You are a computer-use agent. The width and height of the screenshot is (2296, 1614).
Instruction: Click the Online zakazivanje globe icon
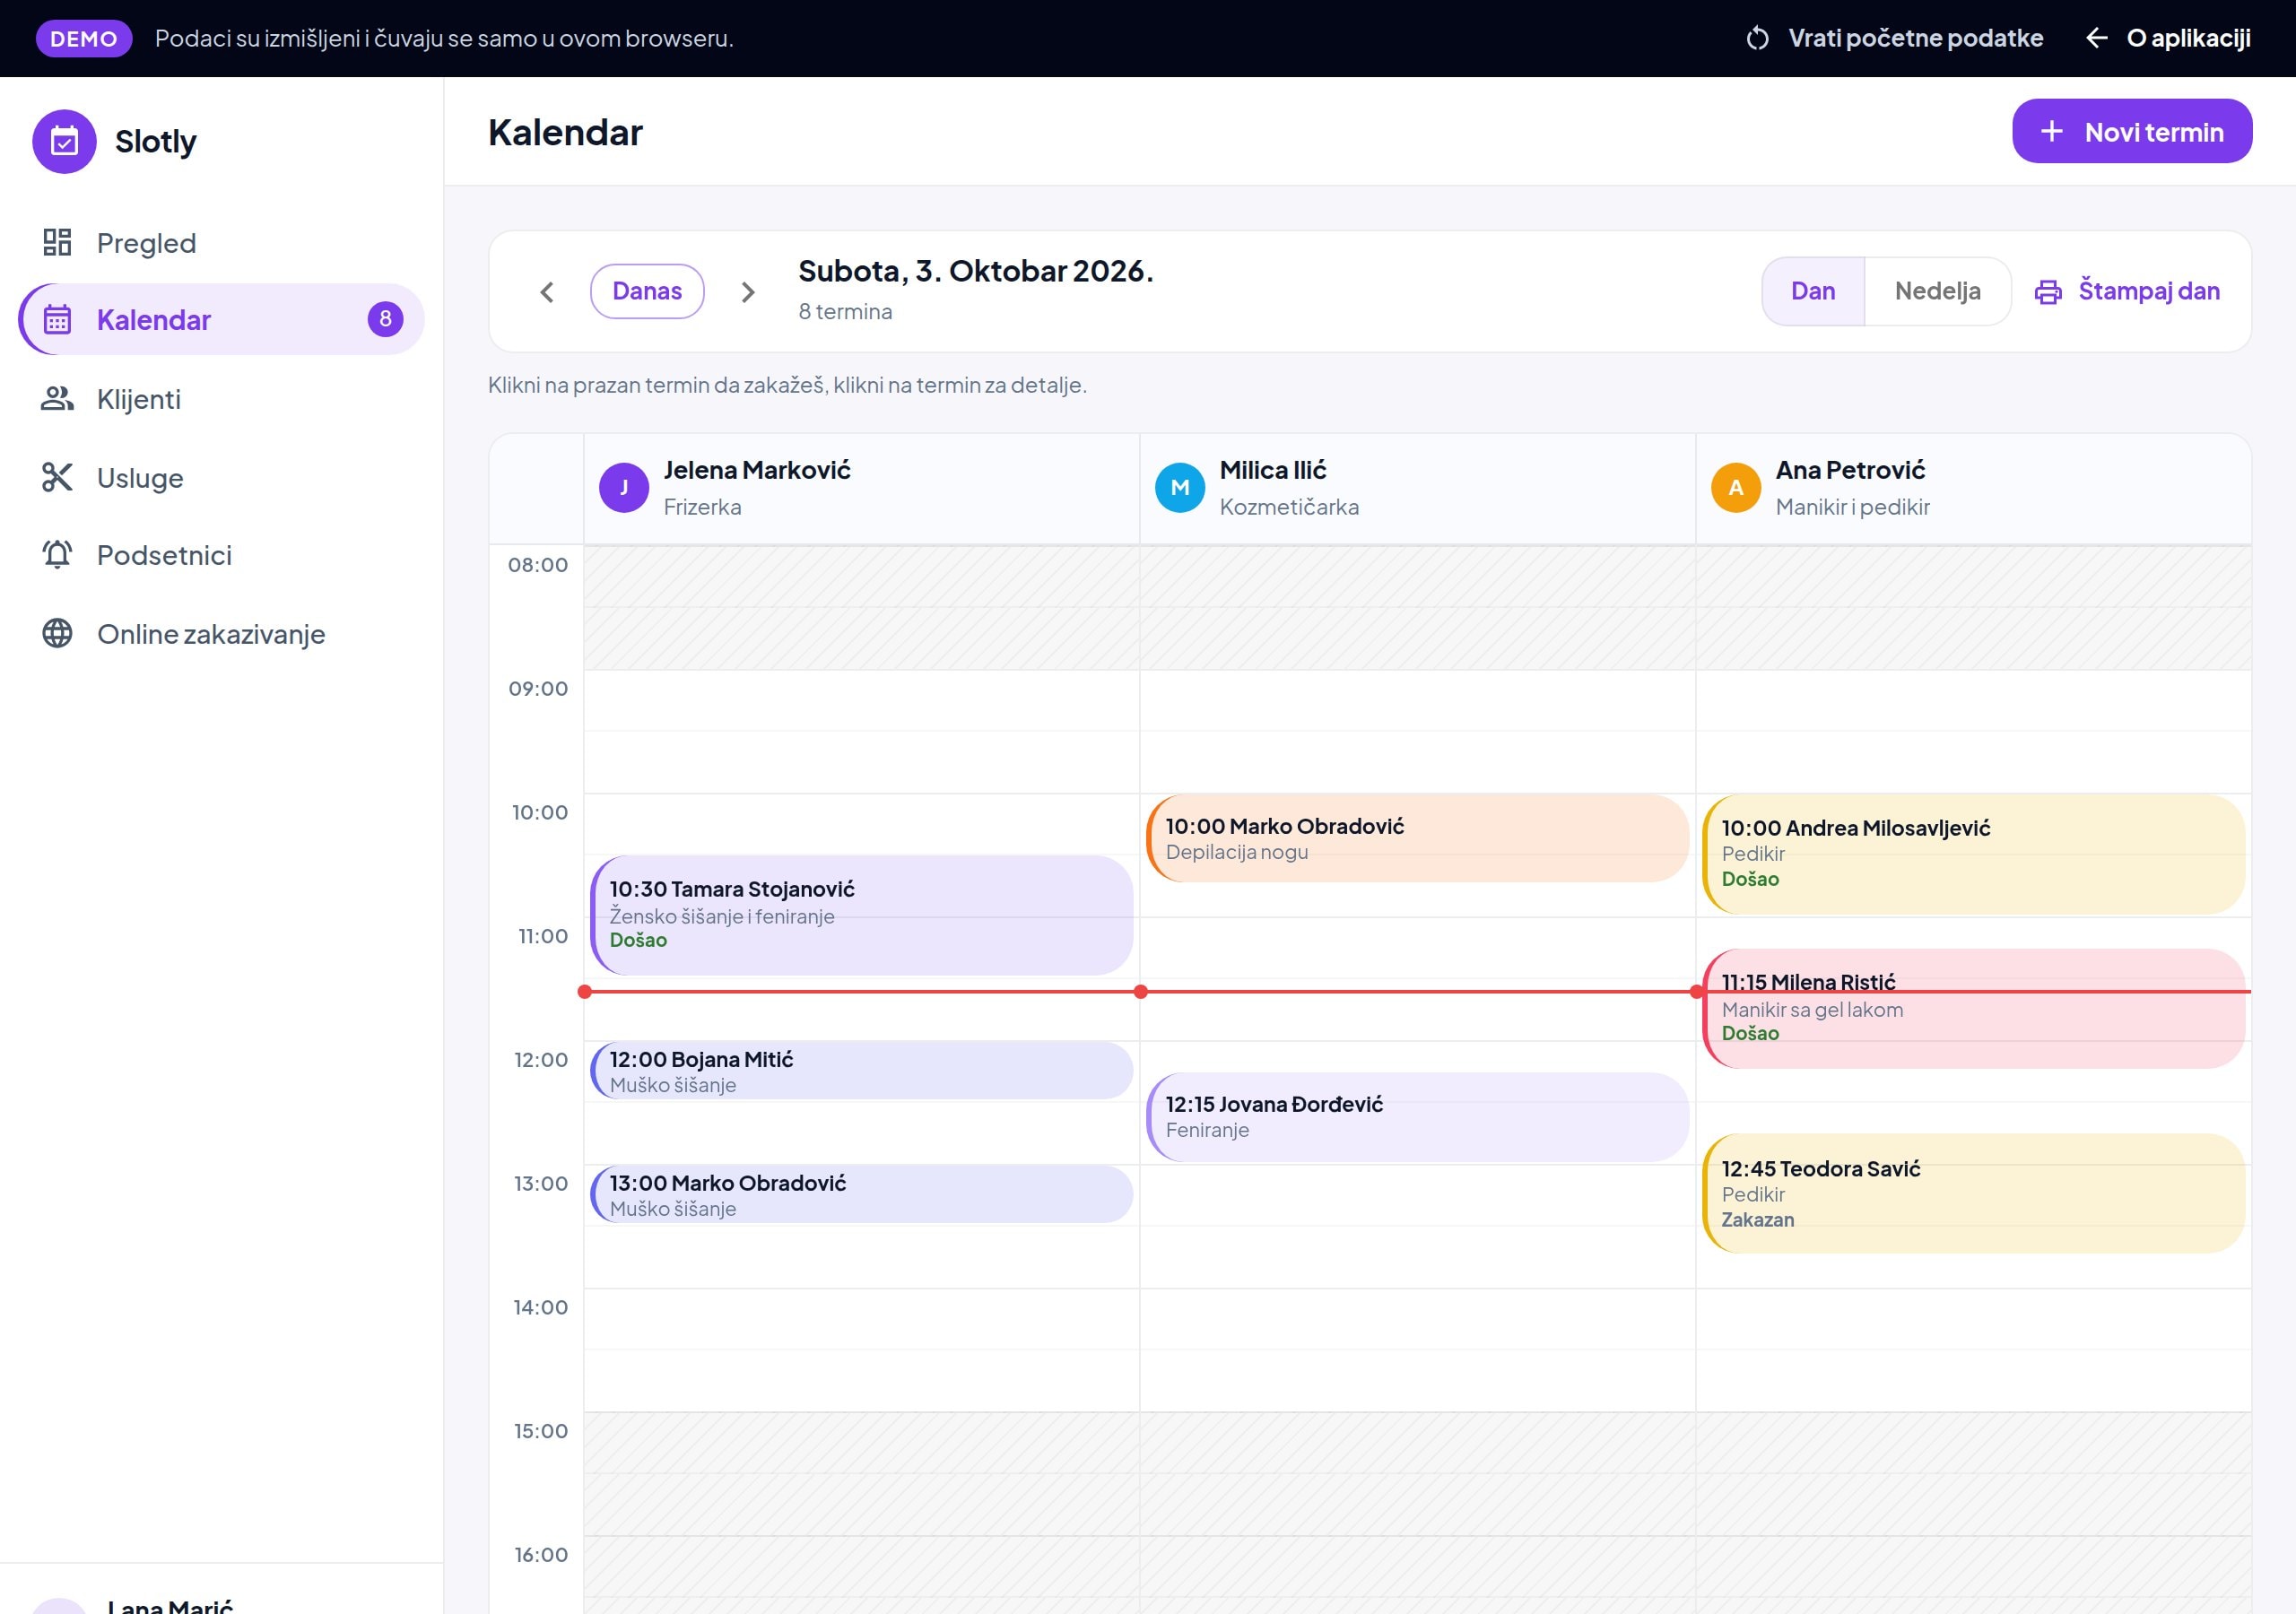click(57, 633)
